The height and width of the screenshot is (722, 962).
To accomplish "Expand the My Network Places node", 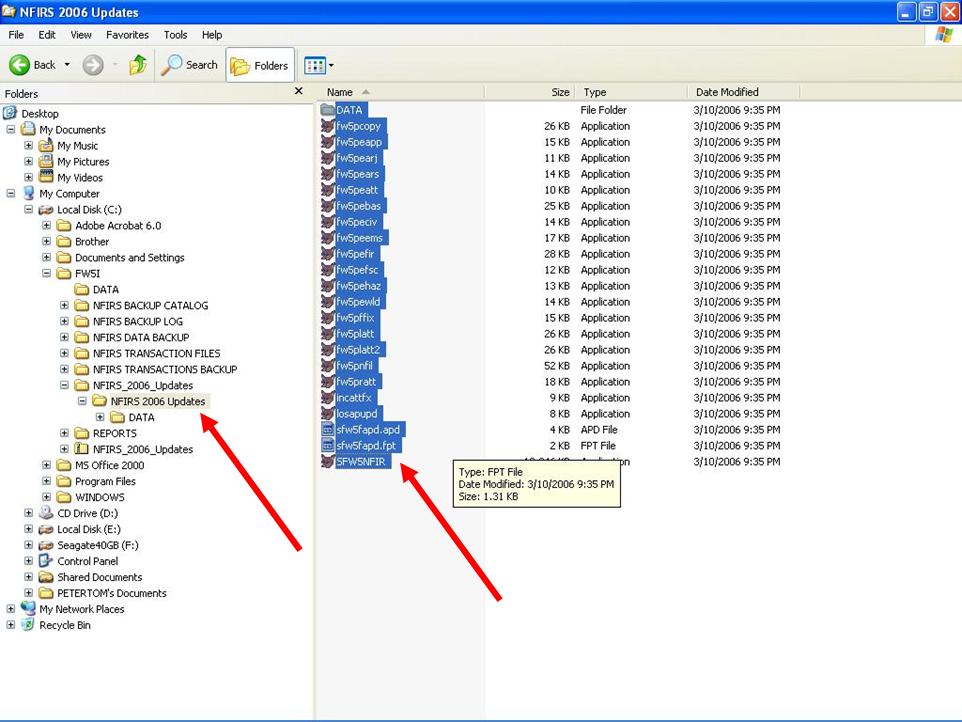I will (11, 609).
